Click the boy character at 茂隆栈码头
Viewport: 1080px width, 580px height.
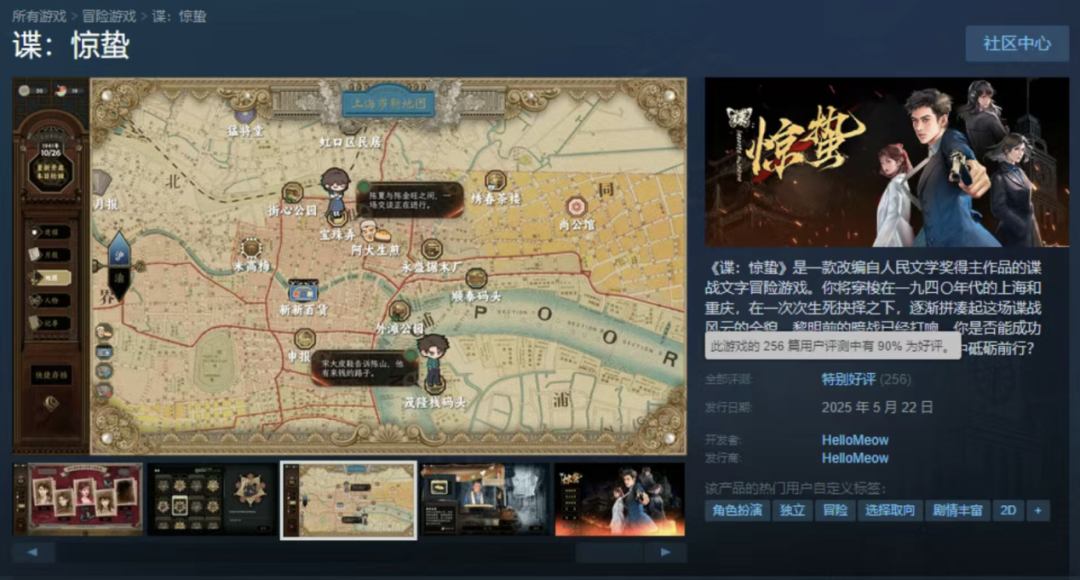pyautogui.click(x=433, y=359)
